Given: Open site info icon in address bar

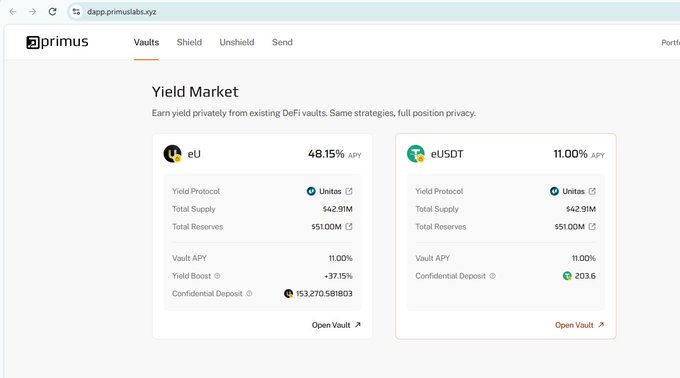Looking at the screenshot, I should click(x=76, y=12).
